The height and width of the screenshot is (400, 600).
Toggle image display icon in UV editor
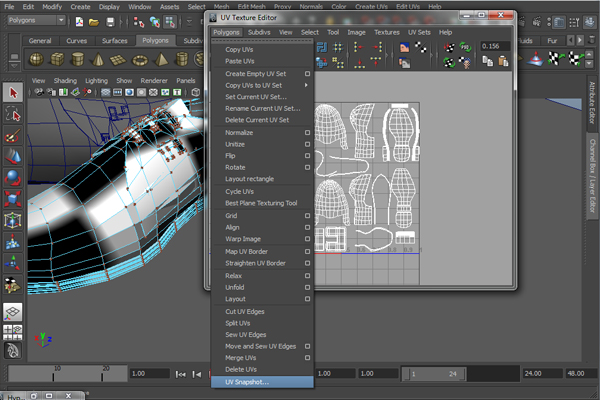tap(404, 47)
